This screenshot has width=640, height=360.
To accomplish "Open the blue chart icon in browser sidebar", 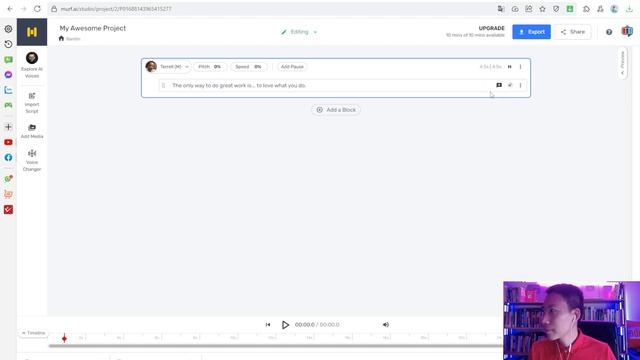I will click(x=8, y=90).
